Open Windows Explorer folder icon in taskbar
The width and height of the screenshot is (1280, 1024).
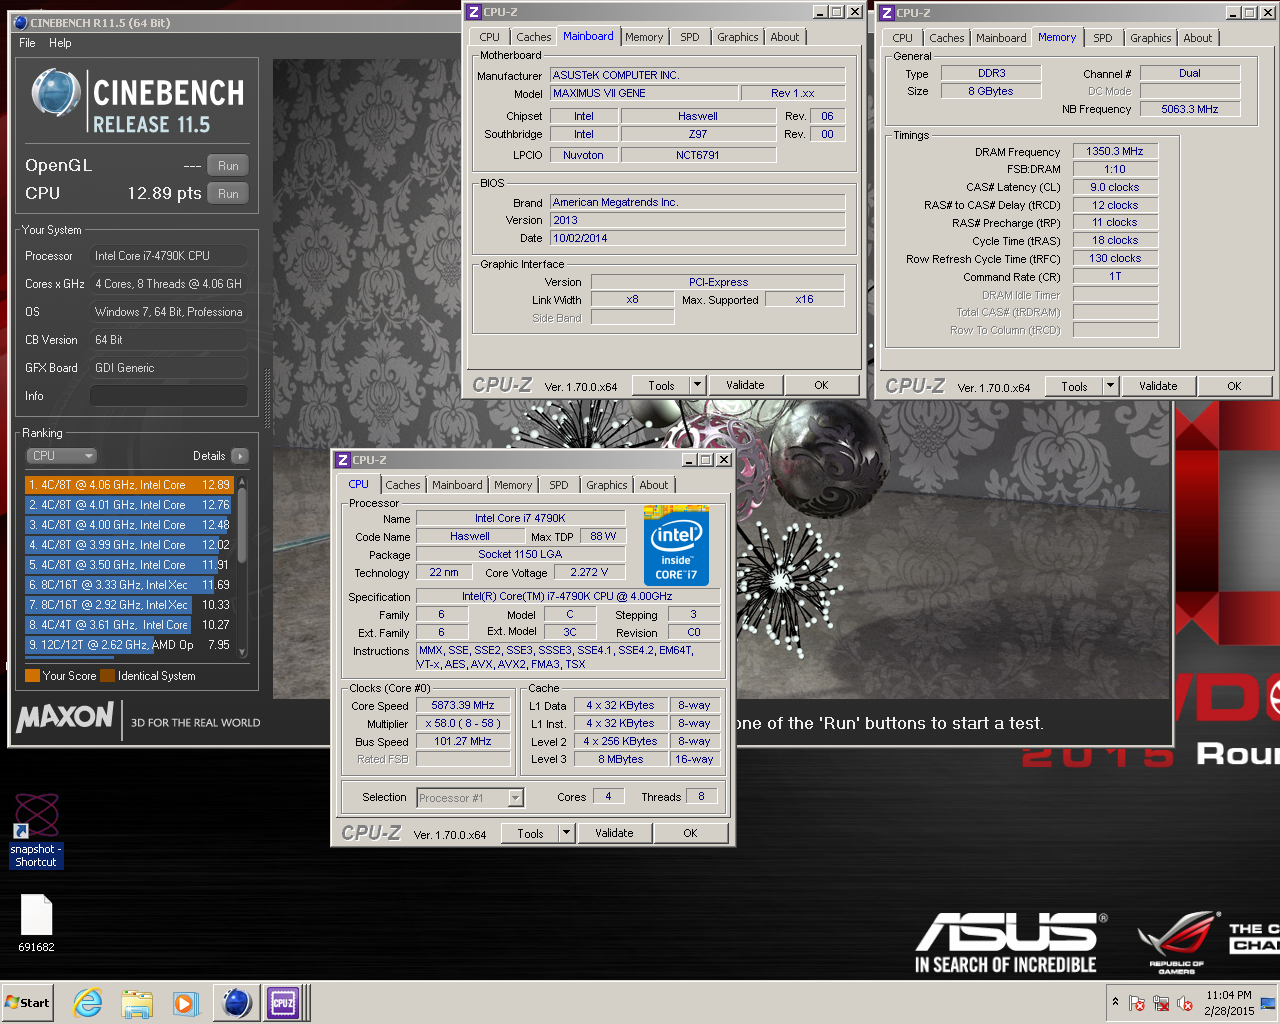[137, 1003]
